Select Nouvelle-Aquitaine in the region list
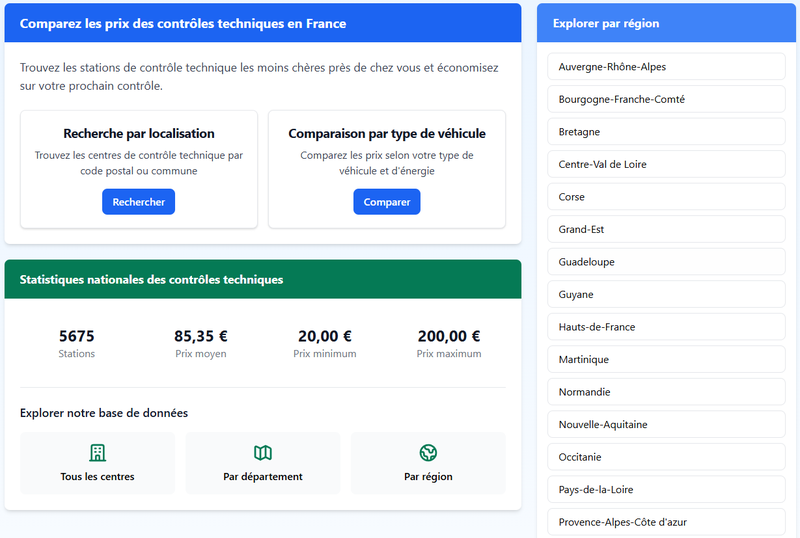The image size is (800, 538). pyautogui.click(x=666, y=424)
